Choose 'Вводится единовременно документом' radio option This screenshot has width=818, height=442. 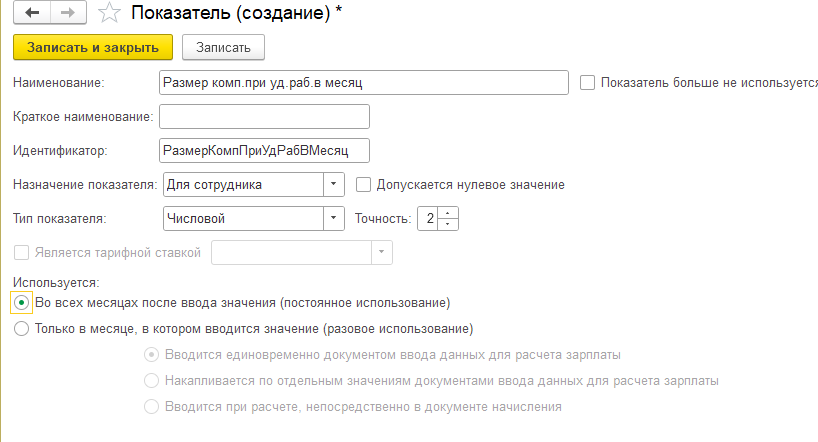tap(152, 354)
